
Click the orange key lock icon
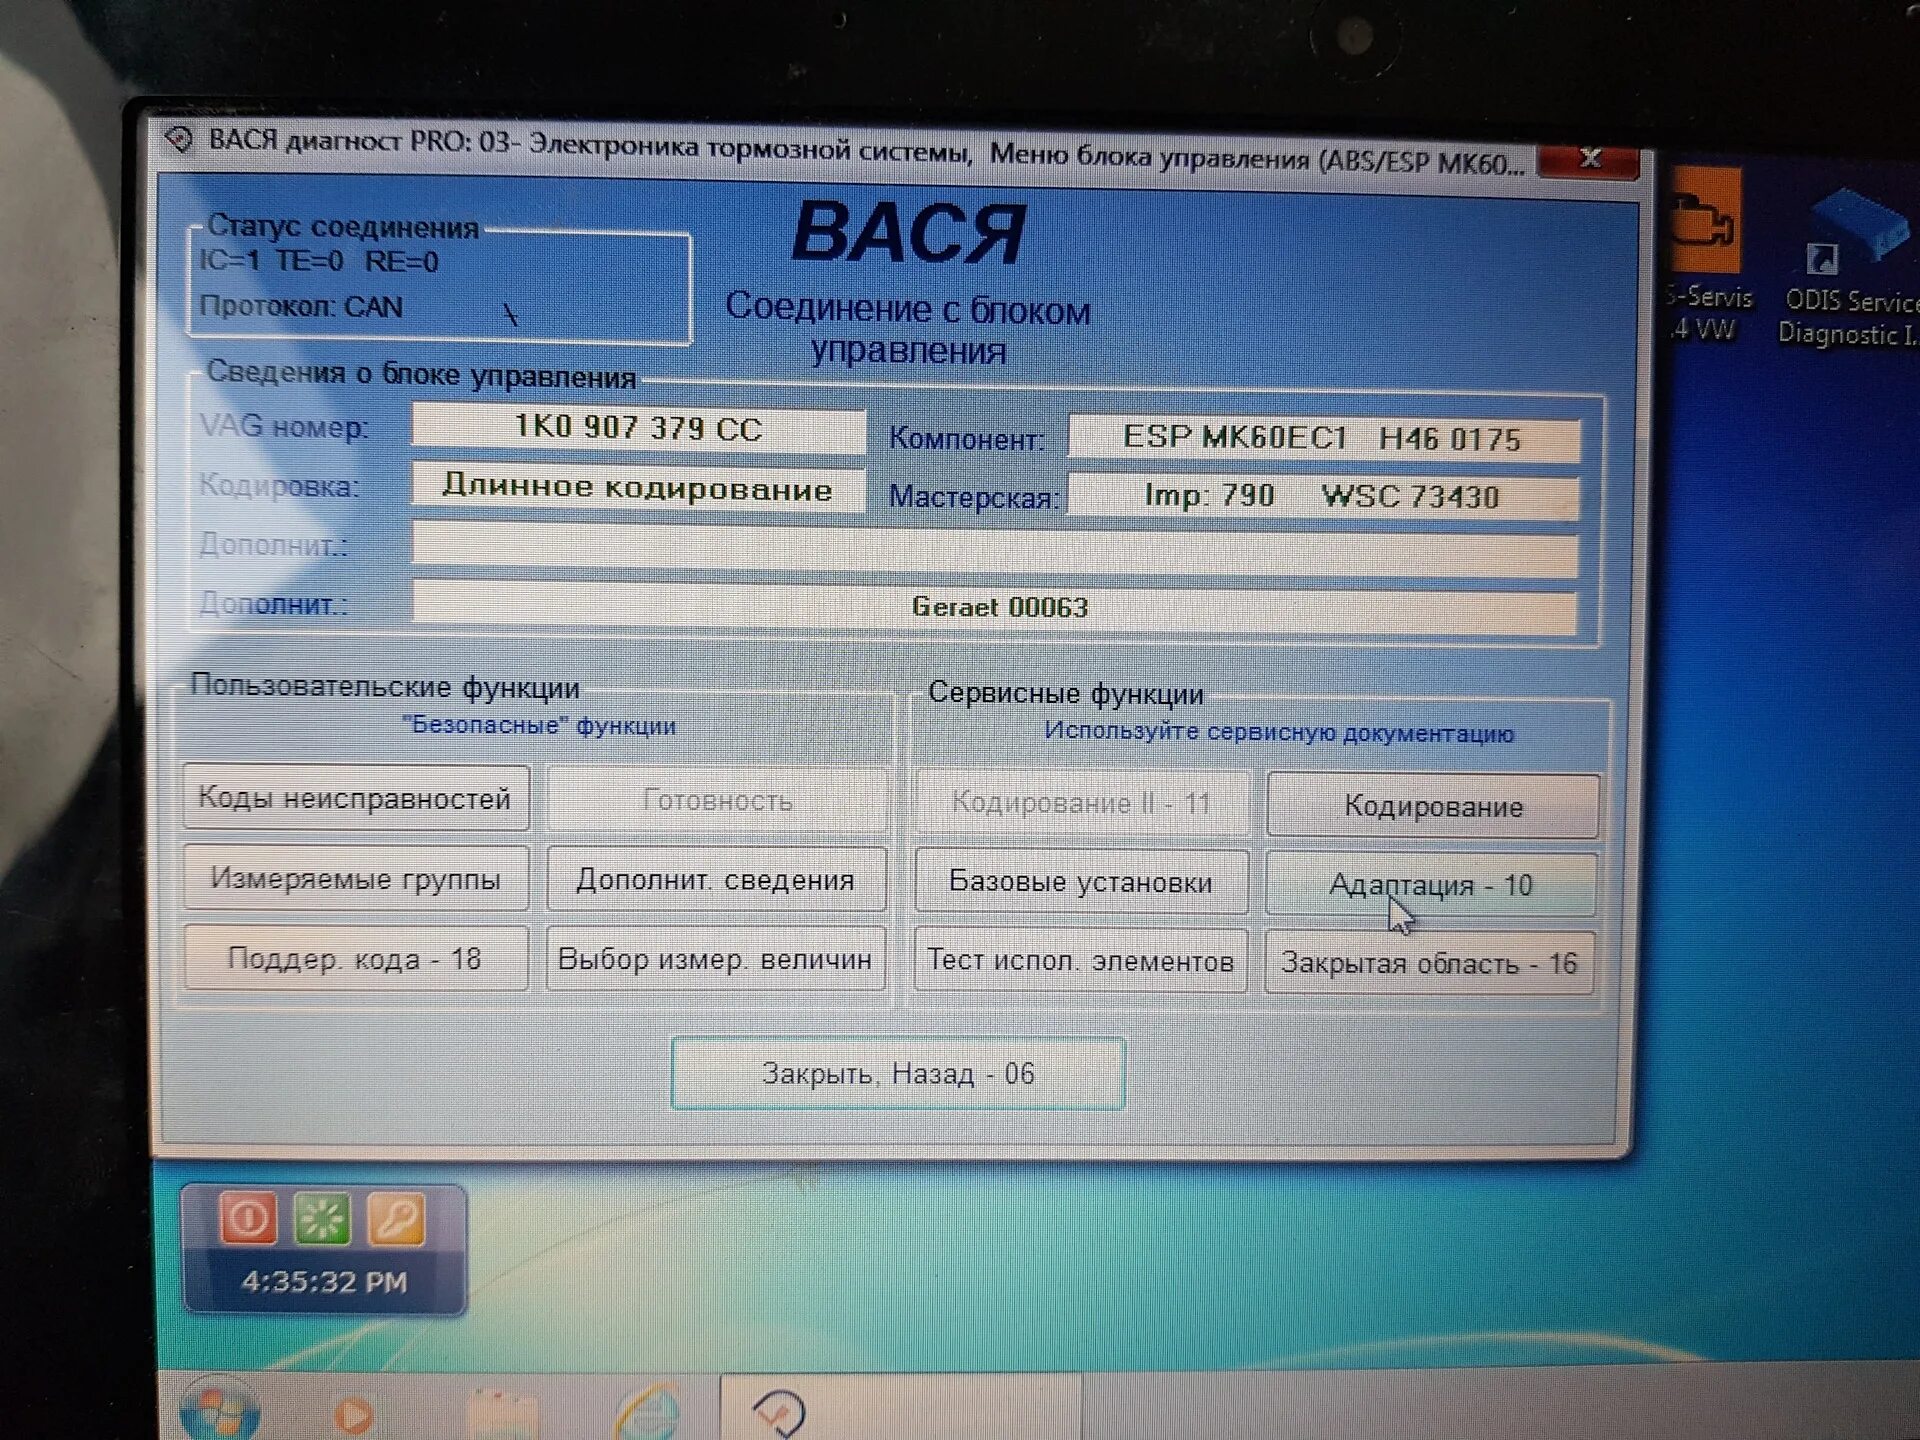(396, 1219)
